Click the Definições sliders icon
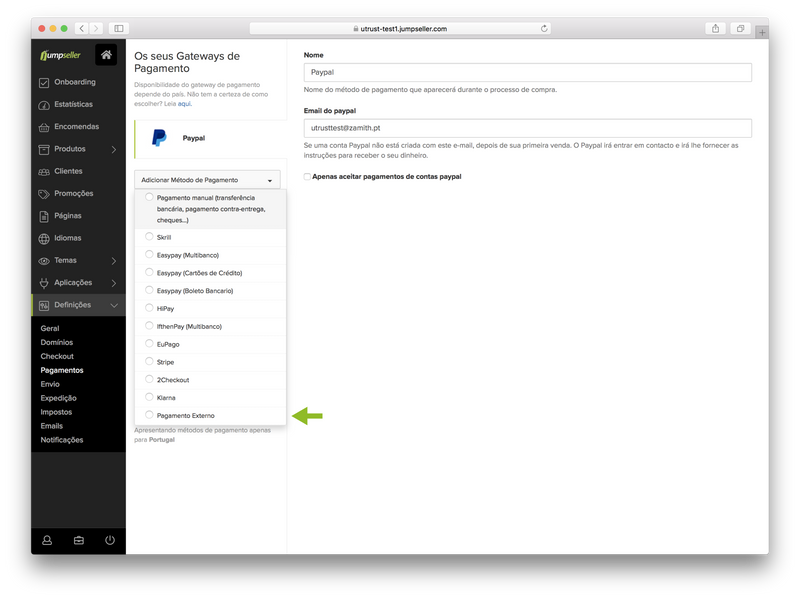This screenshot has height=599, width=800. click(x=44, y=306)
